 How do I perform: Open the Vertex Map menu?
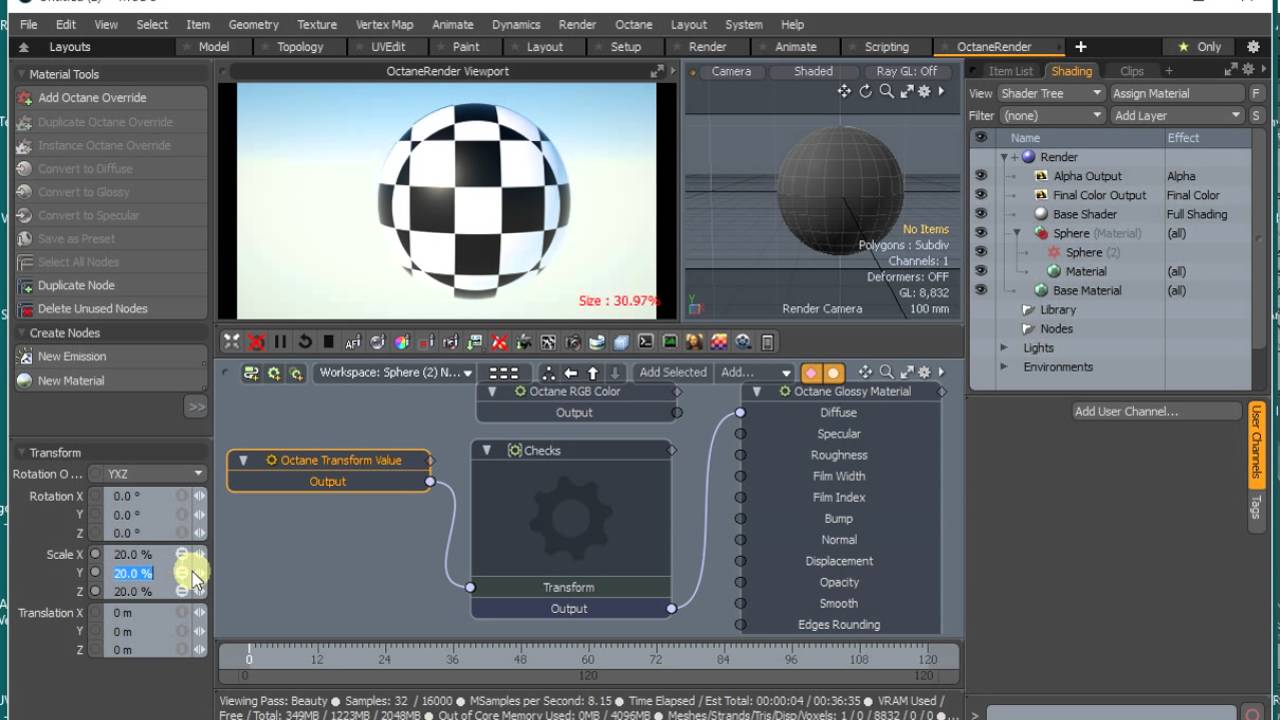pos(384,24)
